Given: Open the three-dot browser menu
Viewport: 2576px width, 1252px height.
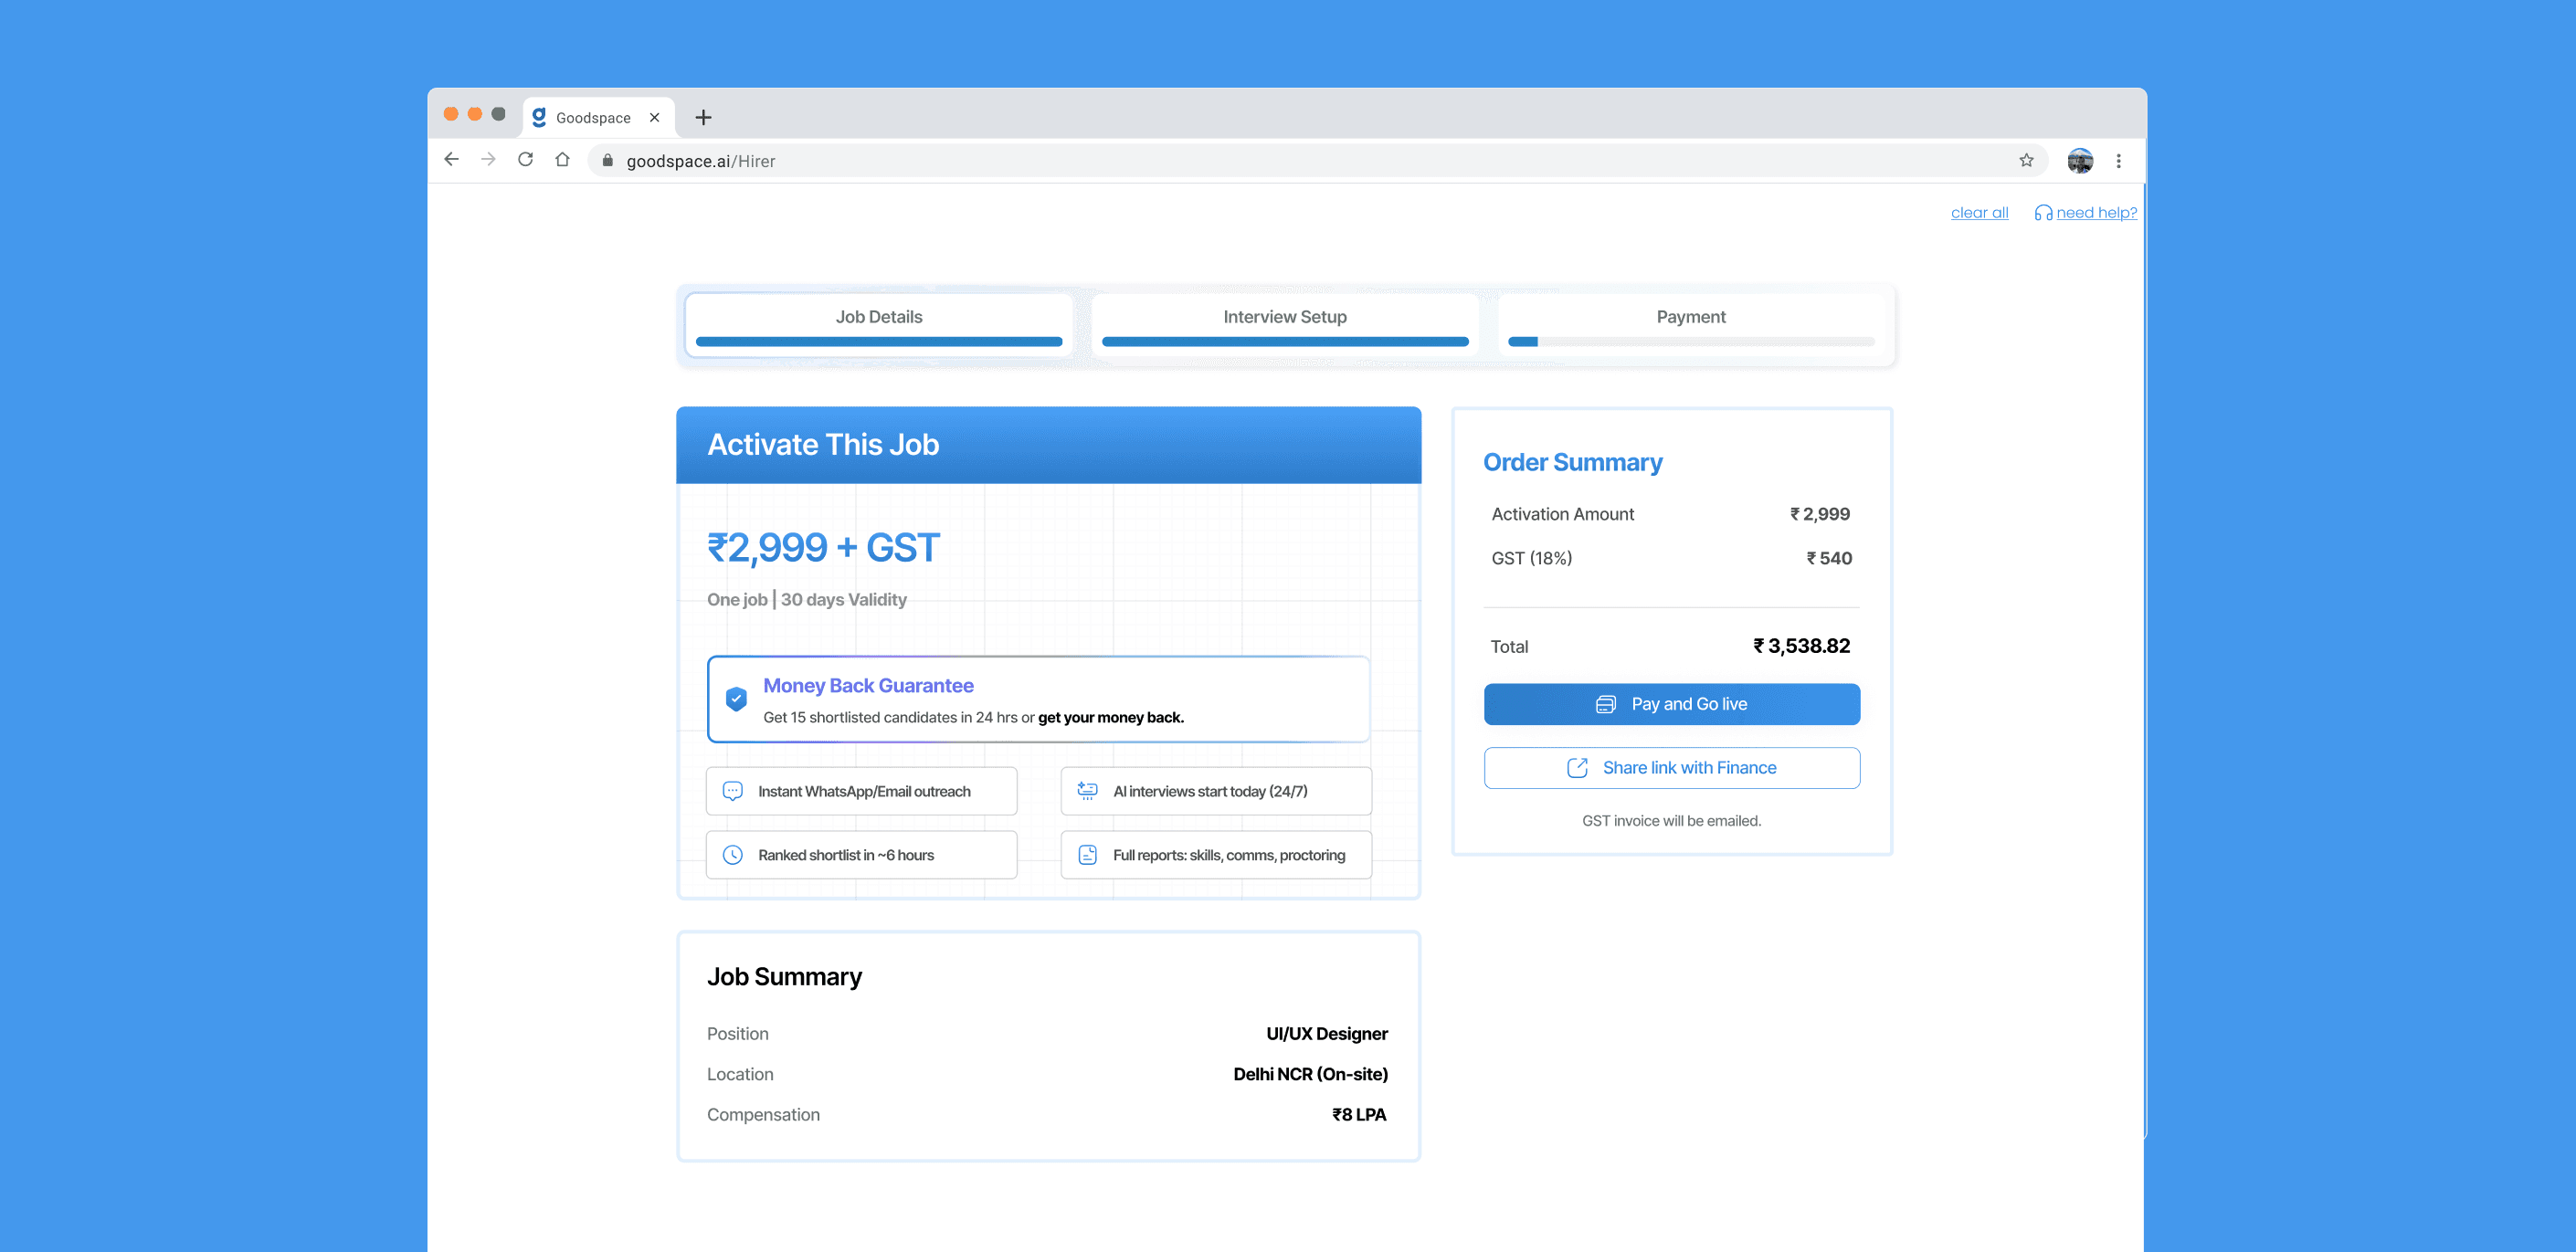Looking at the screenshot, I should pyautogui.click(x=2118, y=160).
